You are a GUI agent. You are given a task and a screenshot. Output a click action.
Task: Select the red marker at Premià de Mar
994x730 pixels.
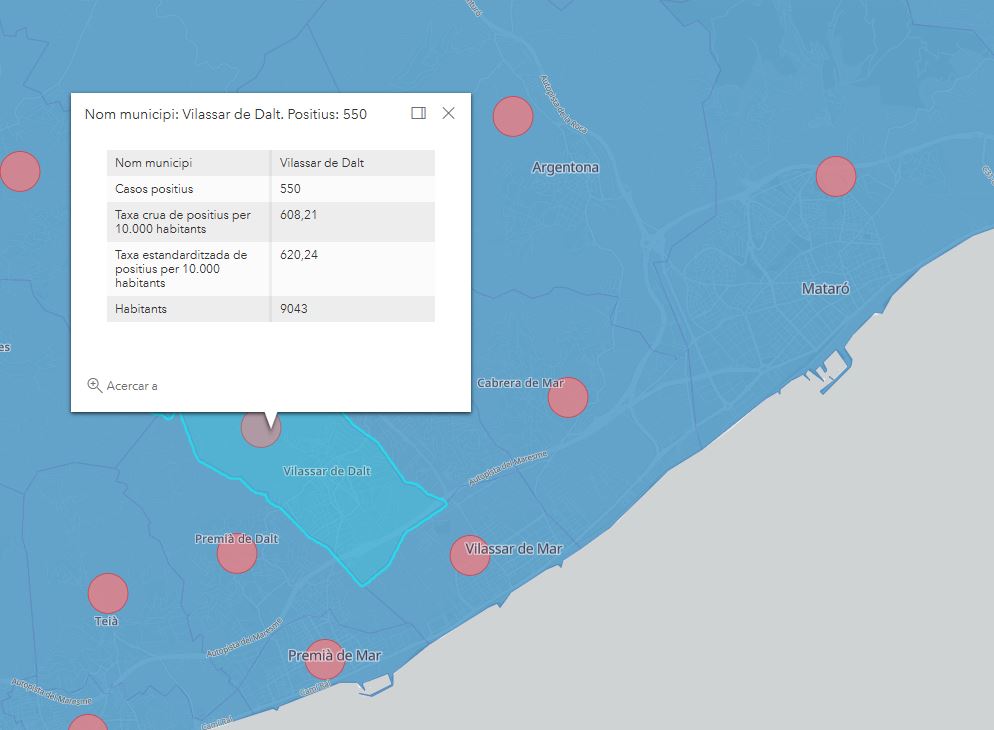[x=325, y=659]
